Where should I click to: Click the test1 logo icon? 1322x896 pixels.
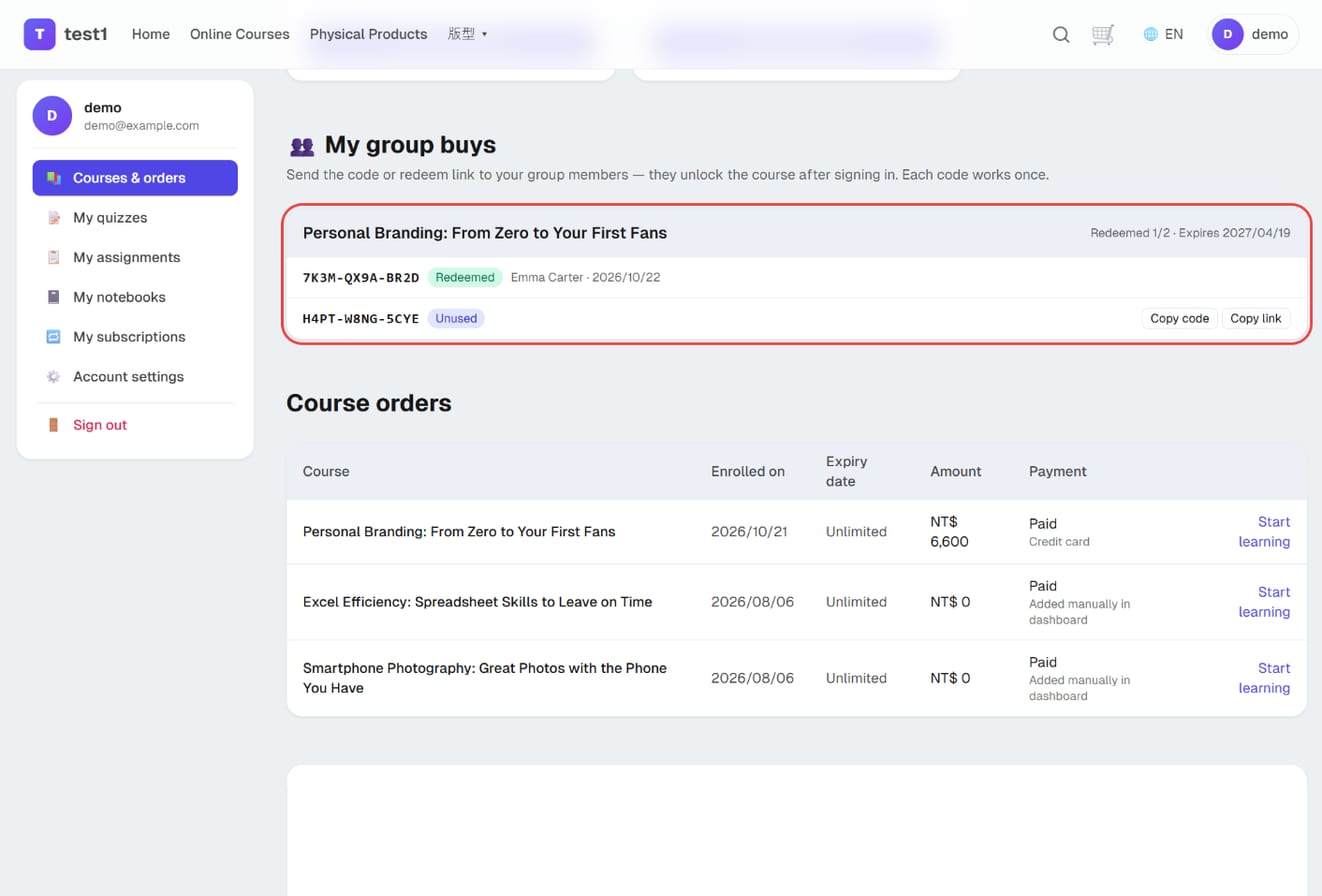click(x=40, y=34)
